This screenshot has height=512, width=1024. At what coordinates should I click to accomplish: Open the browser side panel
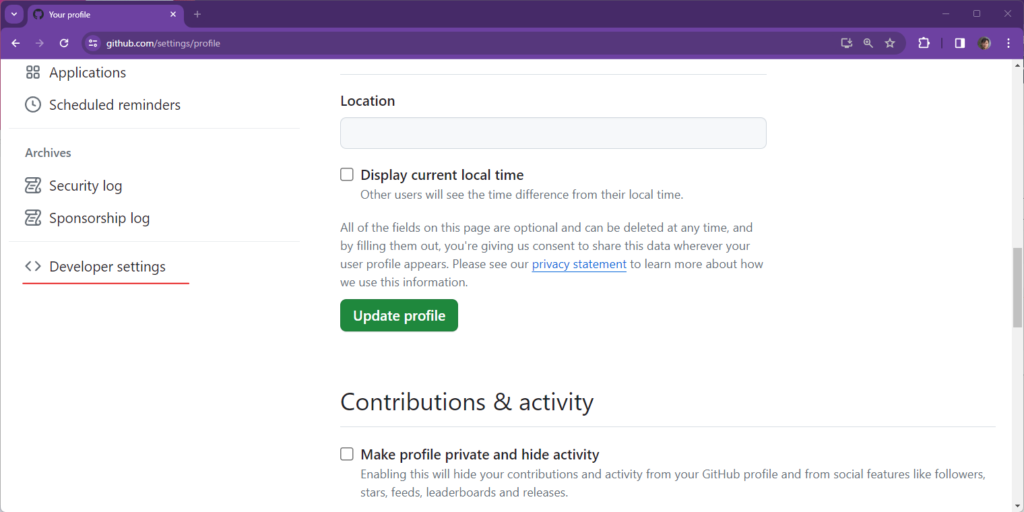click(x=959, y=43)
